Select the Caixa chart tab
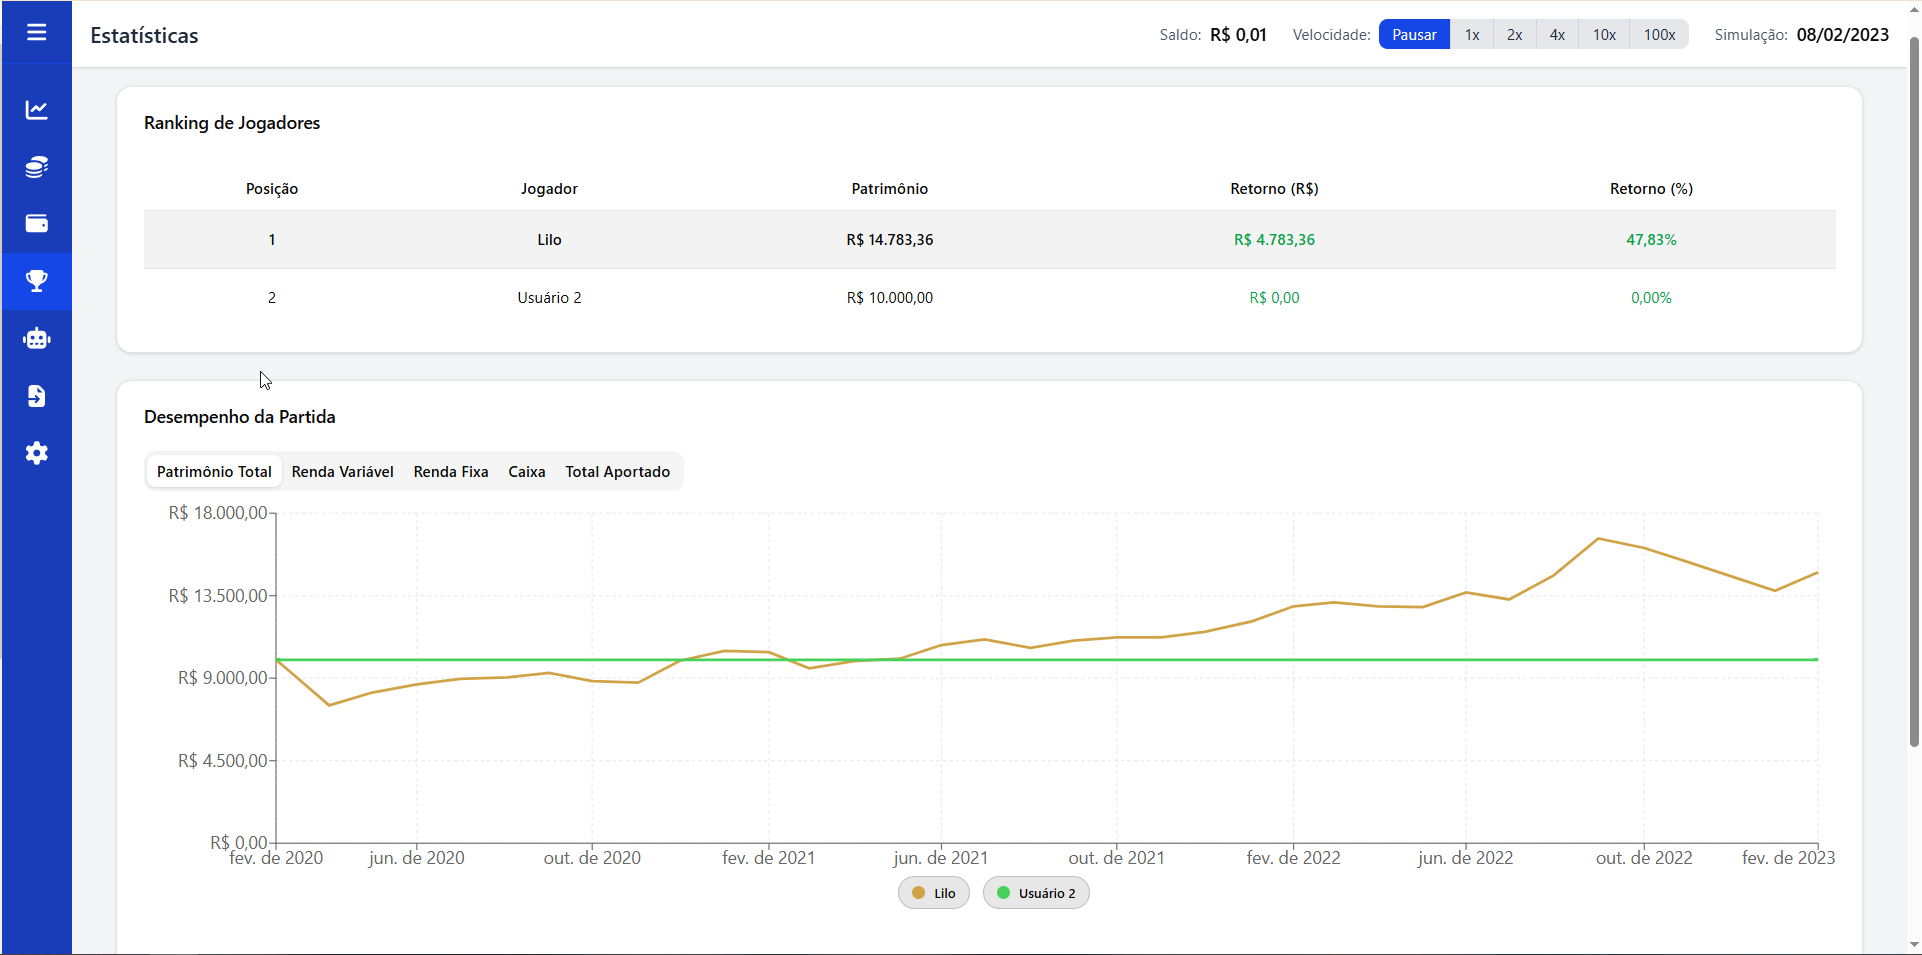1922x955 pixels. pos(527,472)
